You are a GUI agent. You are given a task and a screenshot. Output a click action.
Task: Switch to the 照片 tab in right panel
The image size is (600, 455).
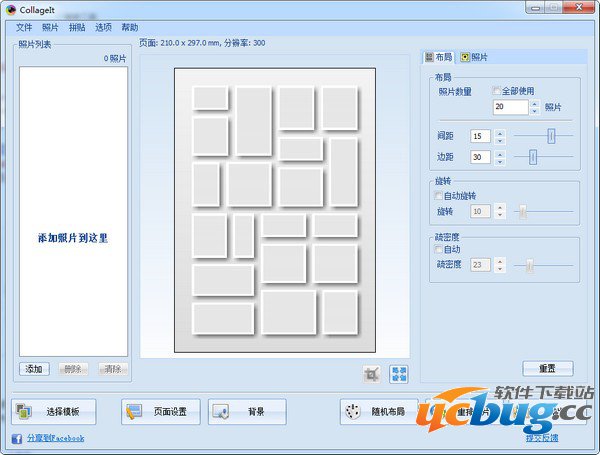[x=474, y=58]
